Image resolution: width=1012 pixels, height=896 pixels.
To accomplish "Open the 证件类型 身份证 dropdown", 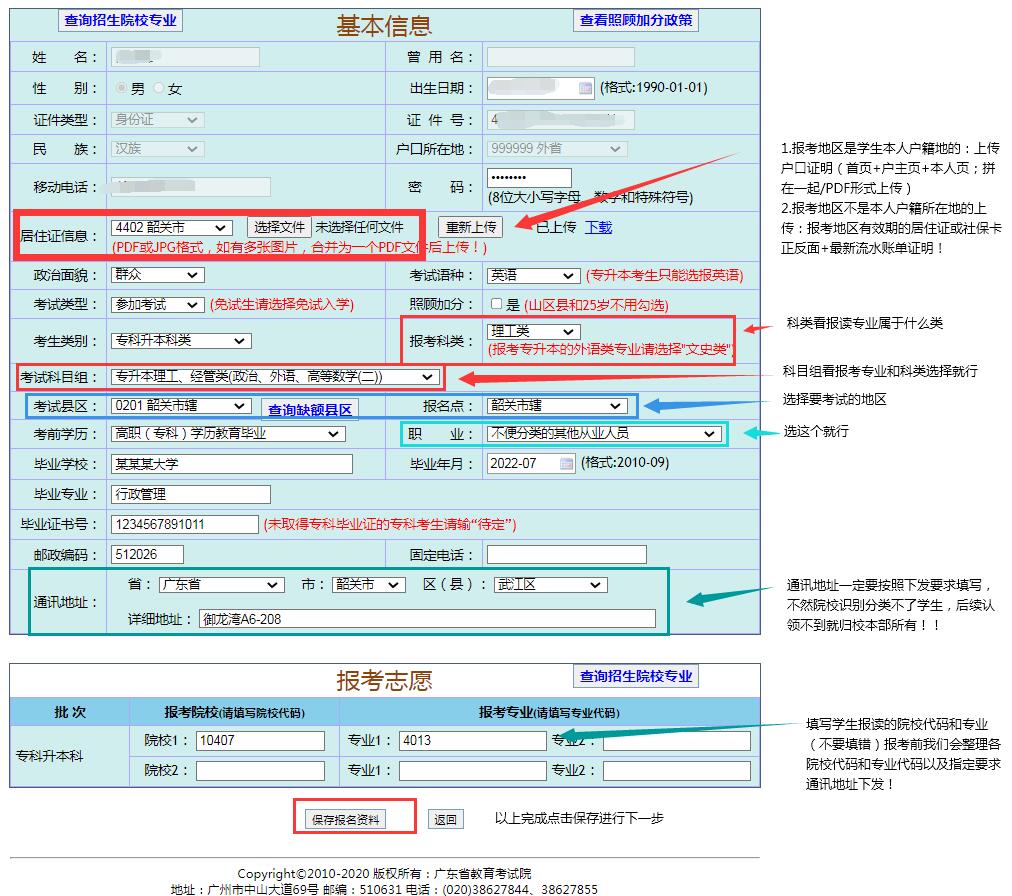I will pyautogui.click(x=157, y=119).
